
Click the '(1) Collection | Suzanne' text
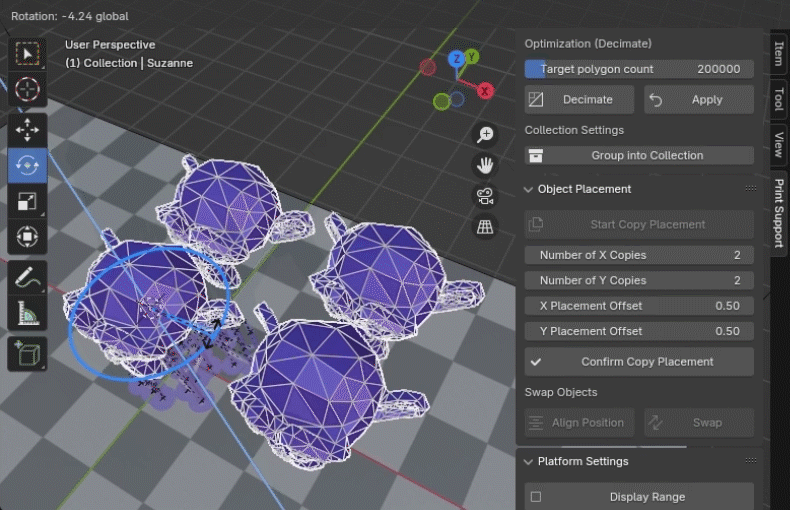(129, 63)
